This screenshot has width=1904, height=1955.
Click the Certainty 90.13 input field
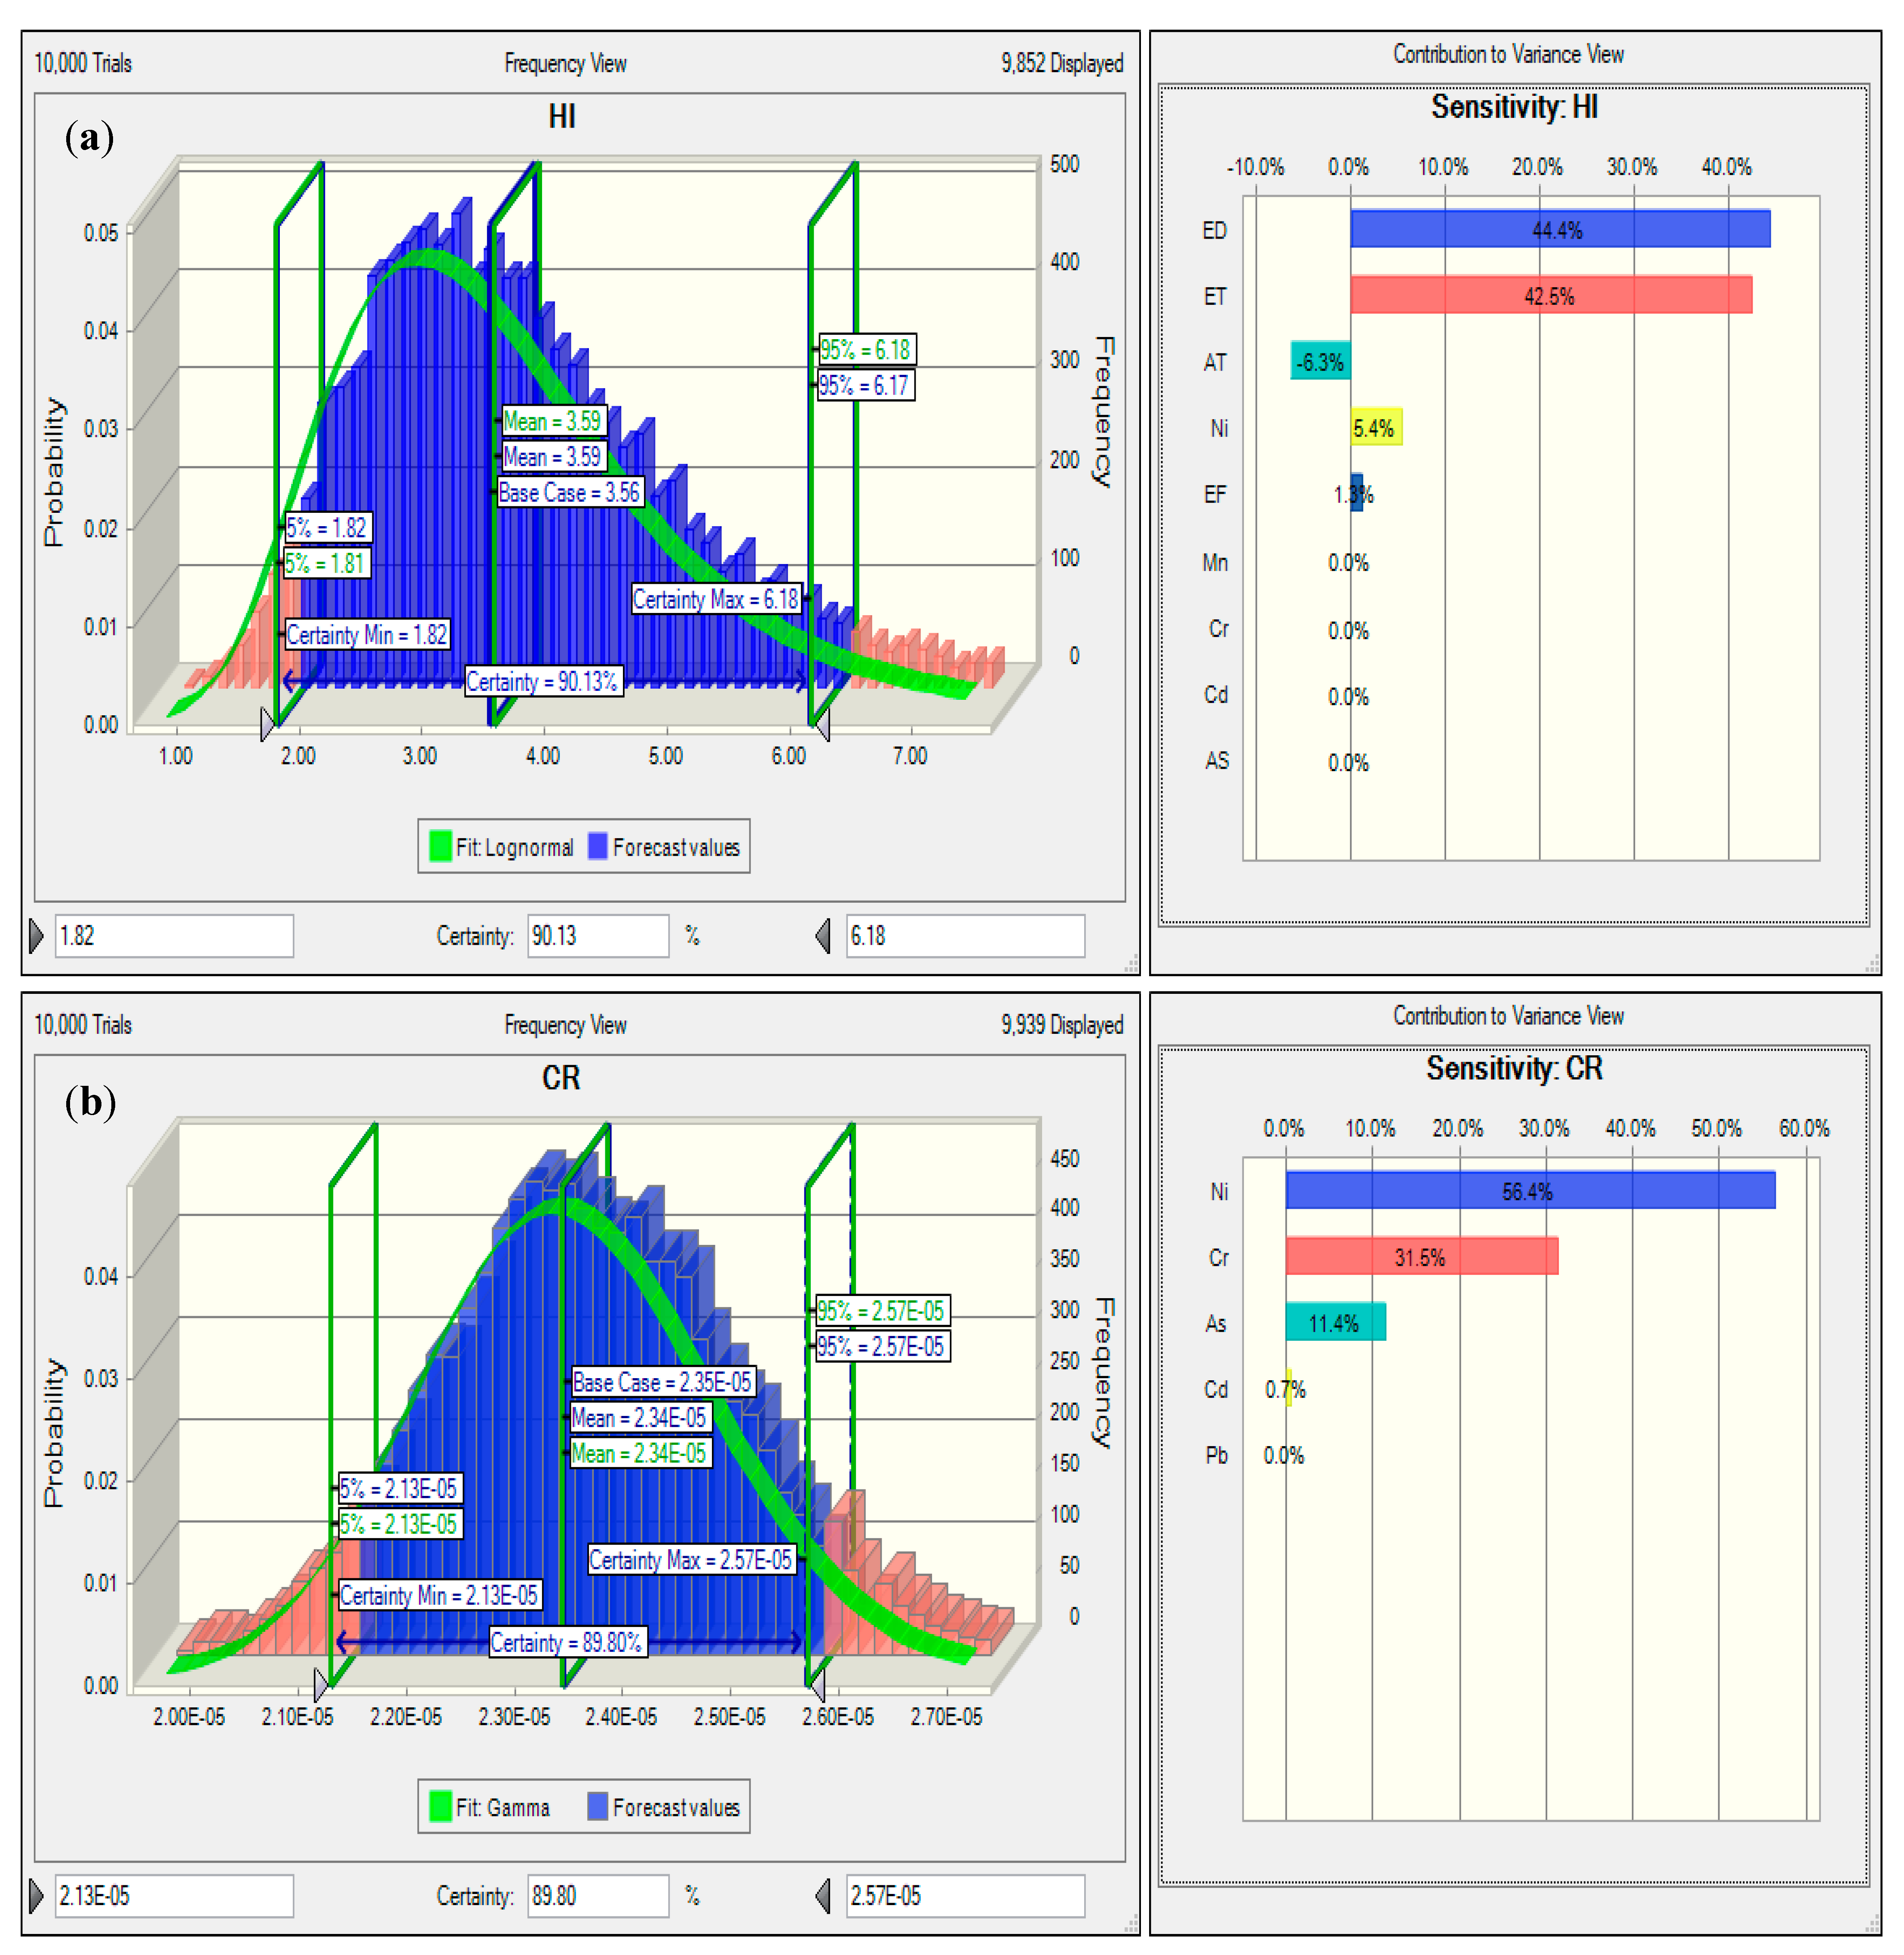[597, 936]
